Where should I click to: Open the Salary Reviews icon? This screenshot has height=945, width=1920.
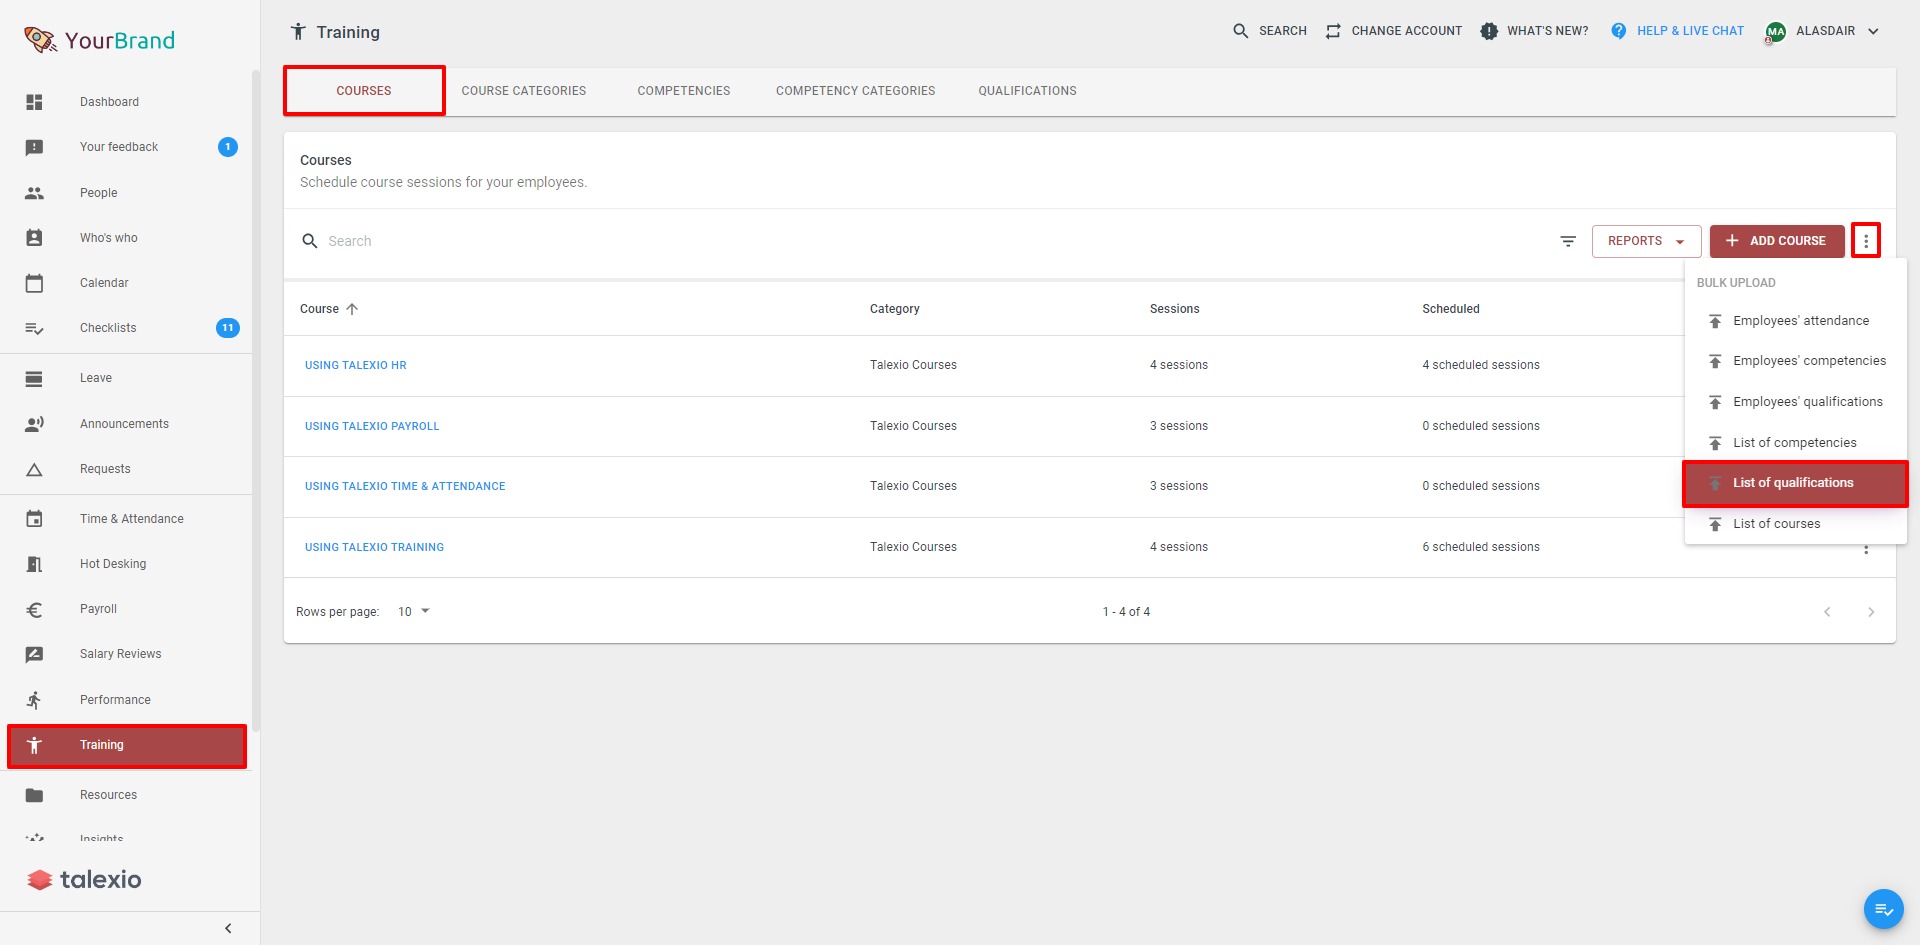tap(34, 654)
